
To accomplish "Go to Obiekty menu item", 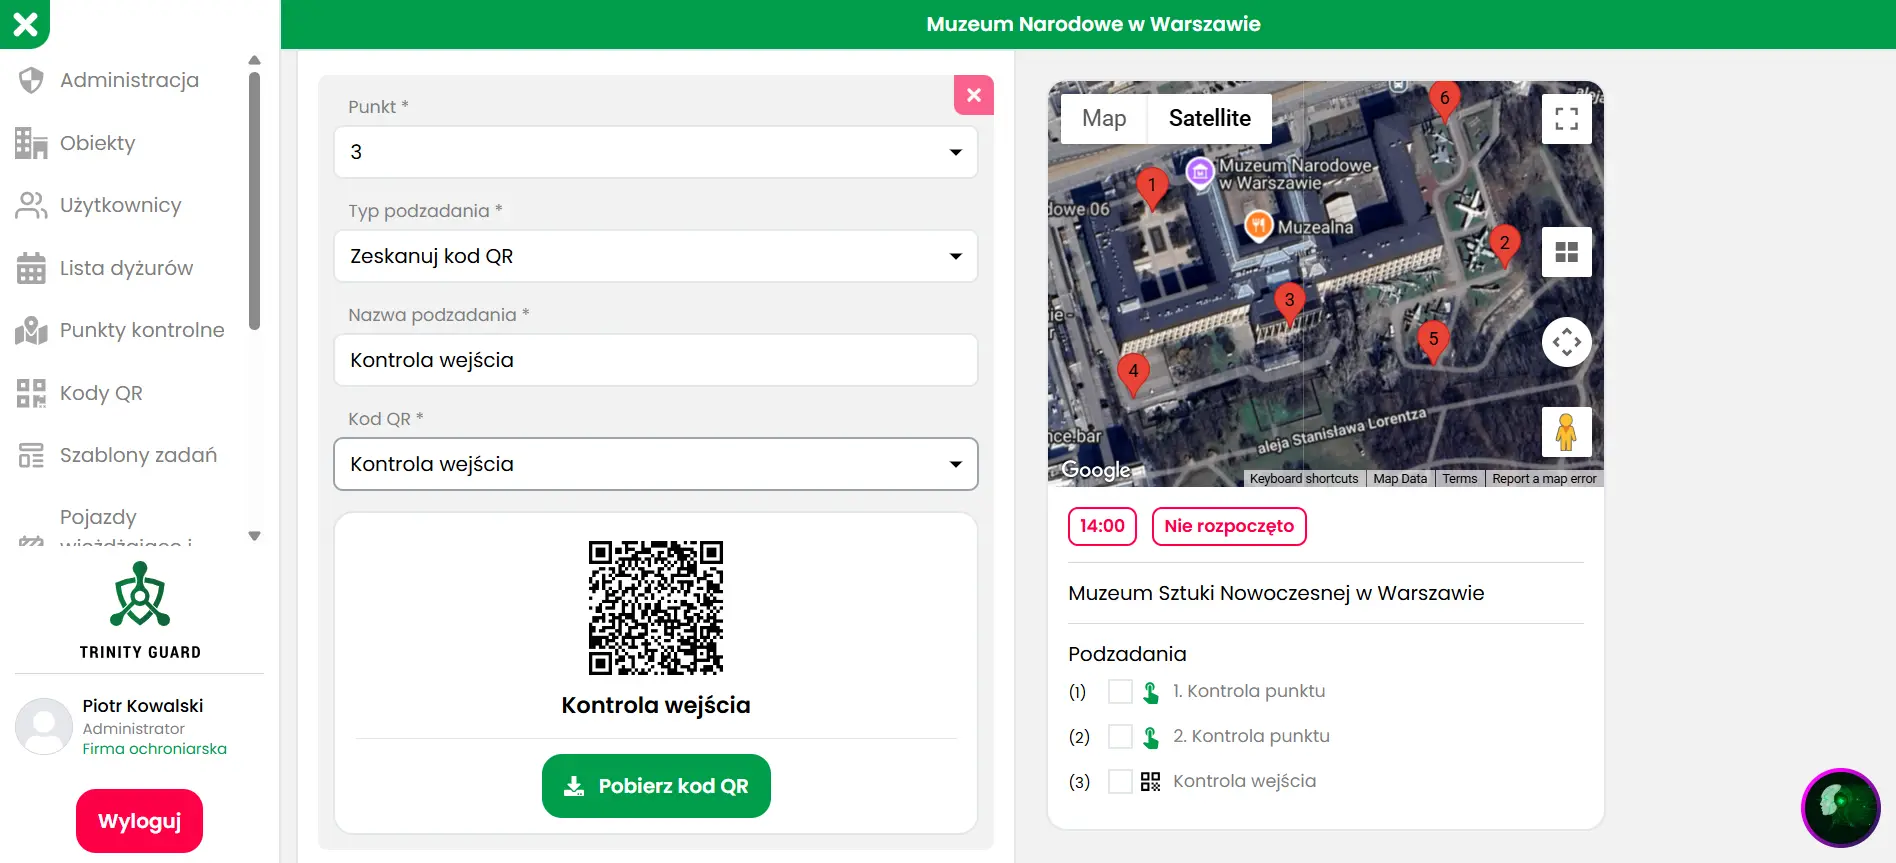I will point(97,143).
